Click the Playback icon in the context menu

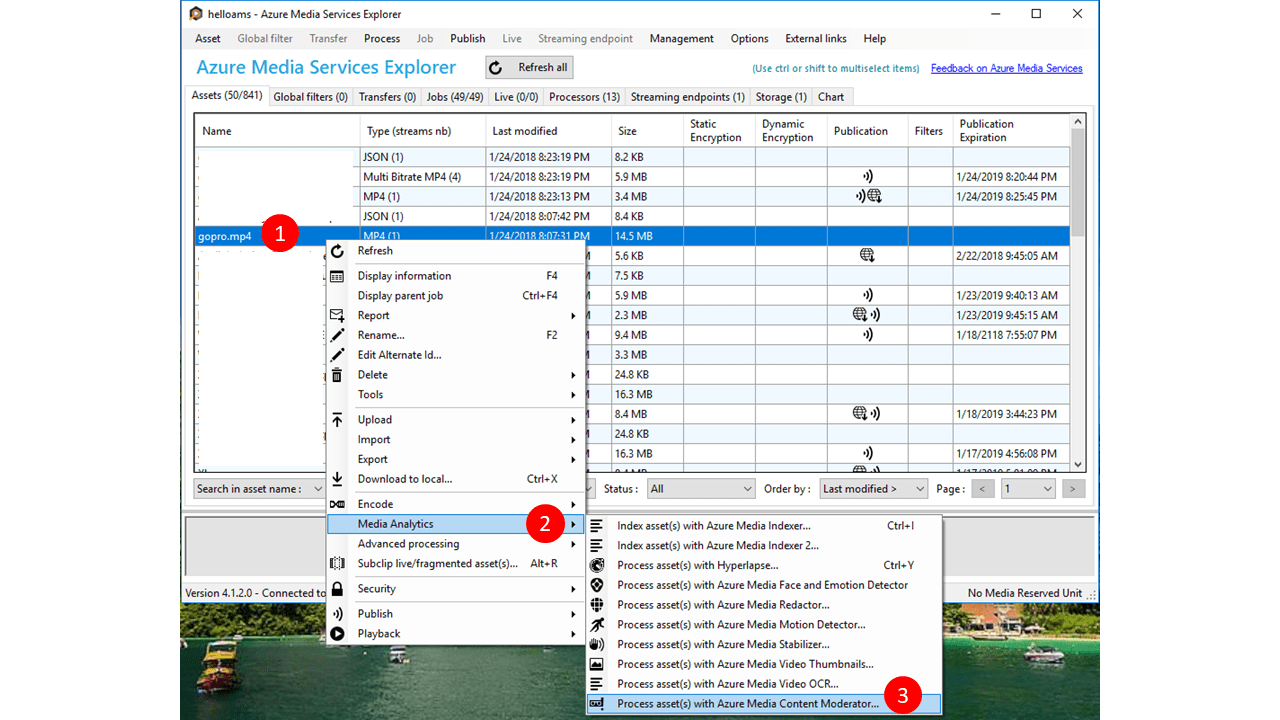pos(338,633)
